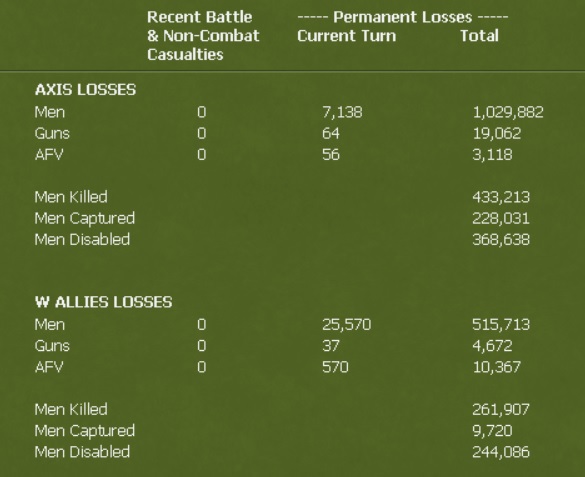Click Allies Men Disabled value 244,086

click(501, 452)
